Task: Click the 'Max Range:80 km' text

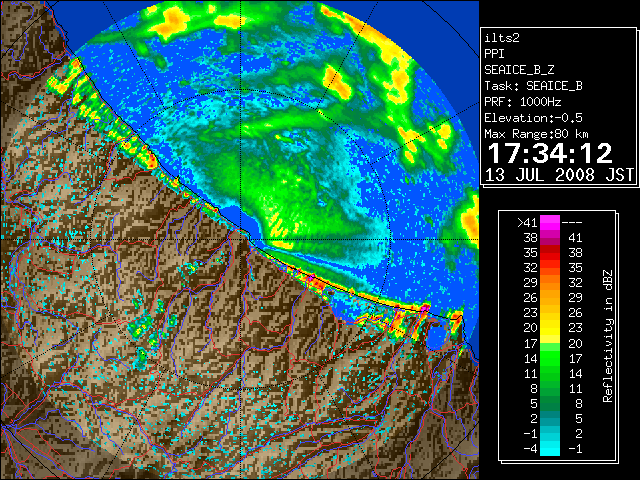Action: pyautogui.click(x=536, y=134)
